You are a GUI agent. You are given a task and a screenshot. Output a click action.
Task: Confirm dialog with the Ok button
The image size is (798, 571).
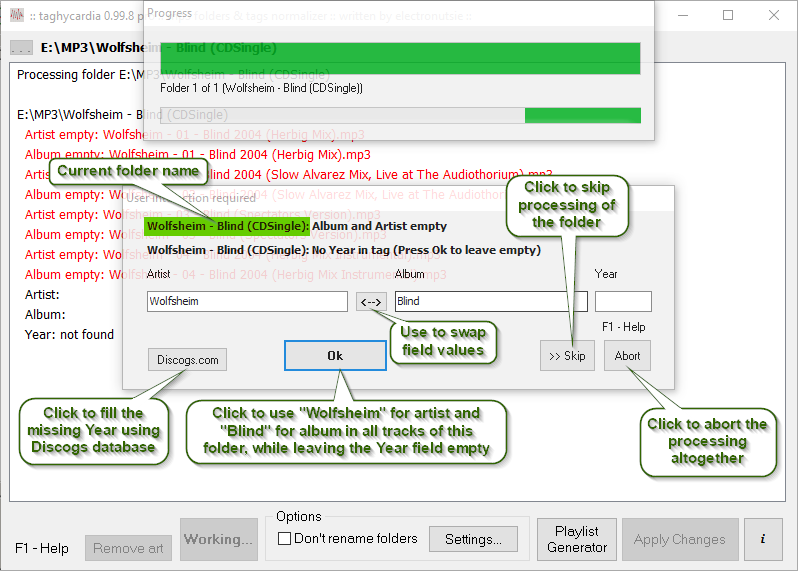point(335,356)
